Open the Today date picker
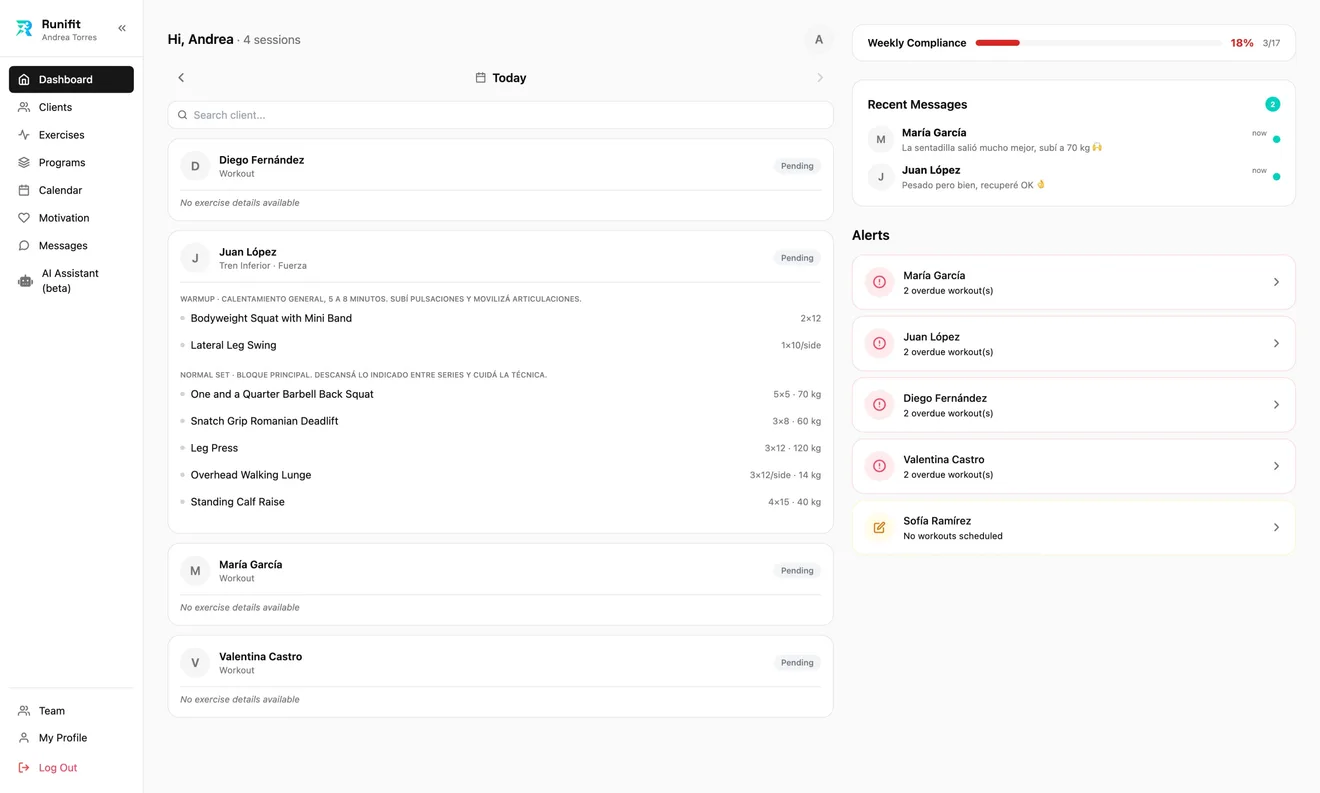The image size is (1320, 793). pyautogui.click(x=501, y=78)
